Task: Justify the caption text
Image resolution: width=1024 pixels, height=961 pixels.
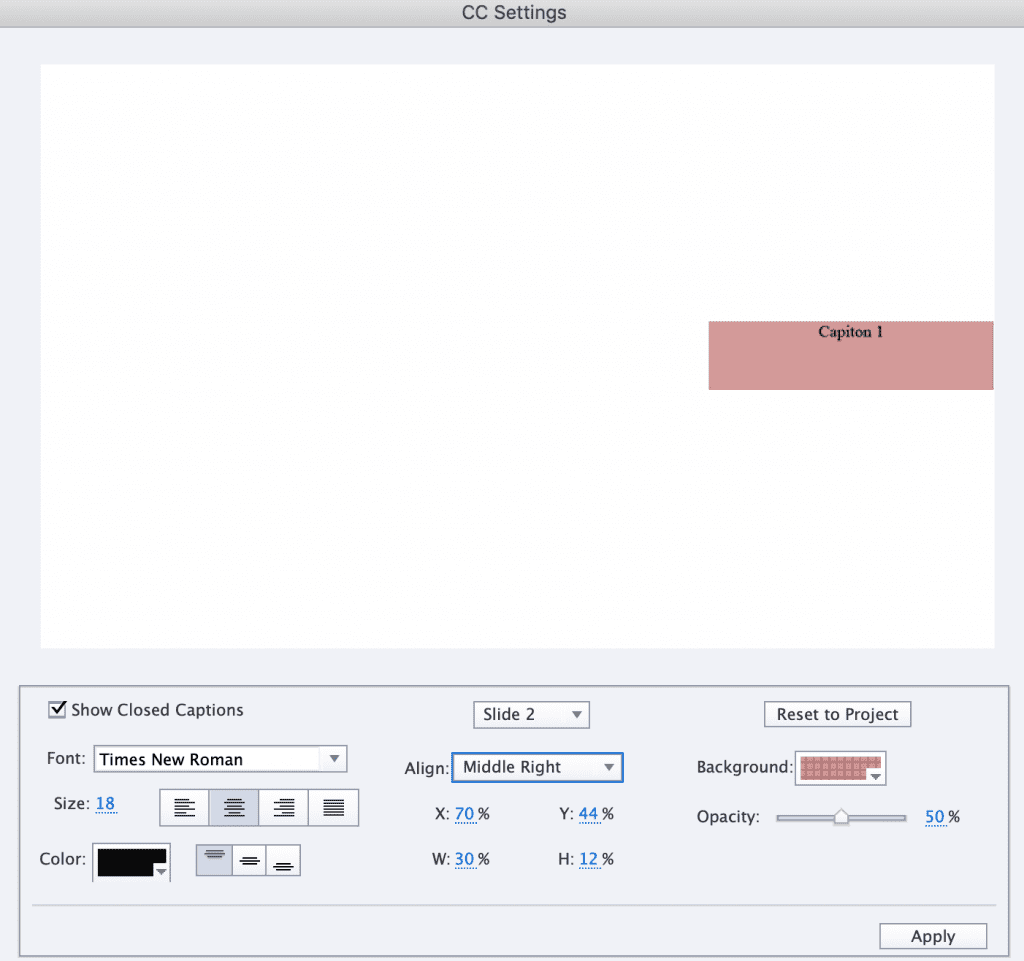Action: click(x=333, y=808)
